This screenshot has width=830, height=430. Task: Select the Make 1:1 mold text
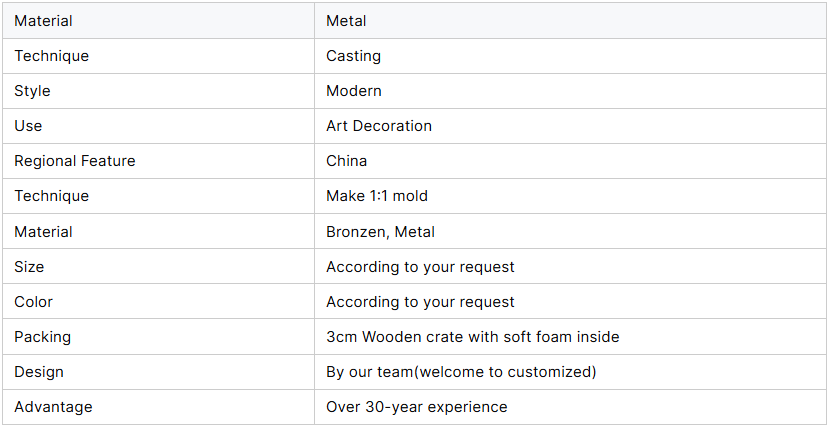(x=377, y=196)
